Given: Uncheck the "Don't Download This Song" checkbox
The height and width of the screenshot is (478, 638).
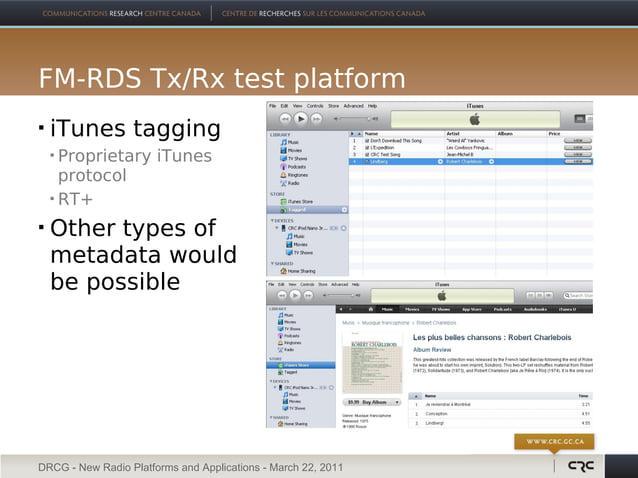Looking at the screenshot, I should coord(366,141).
